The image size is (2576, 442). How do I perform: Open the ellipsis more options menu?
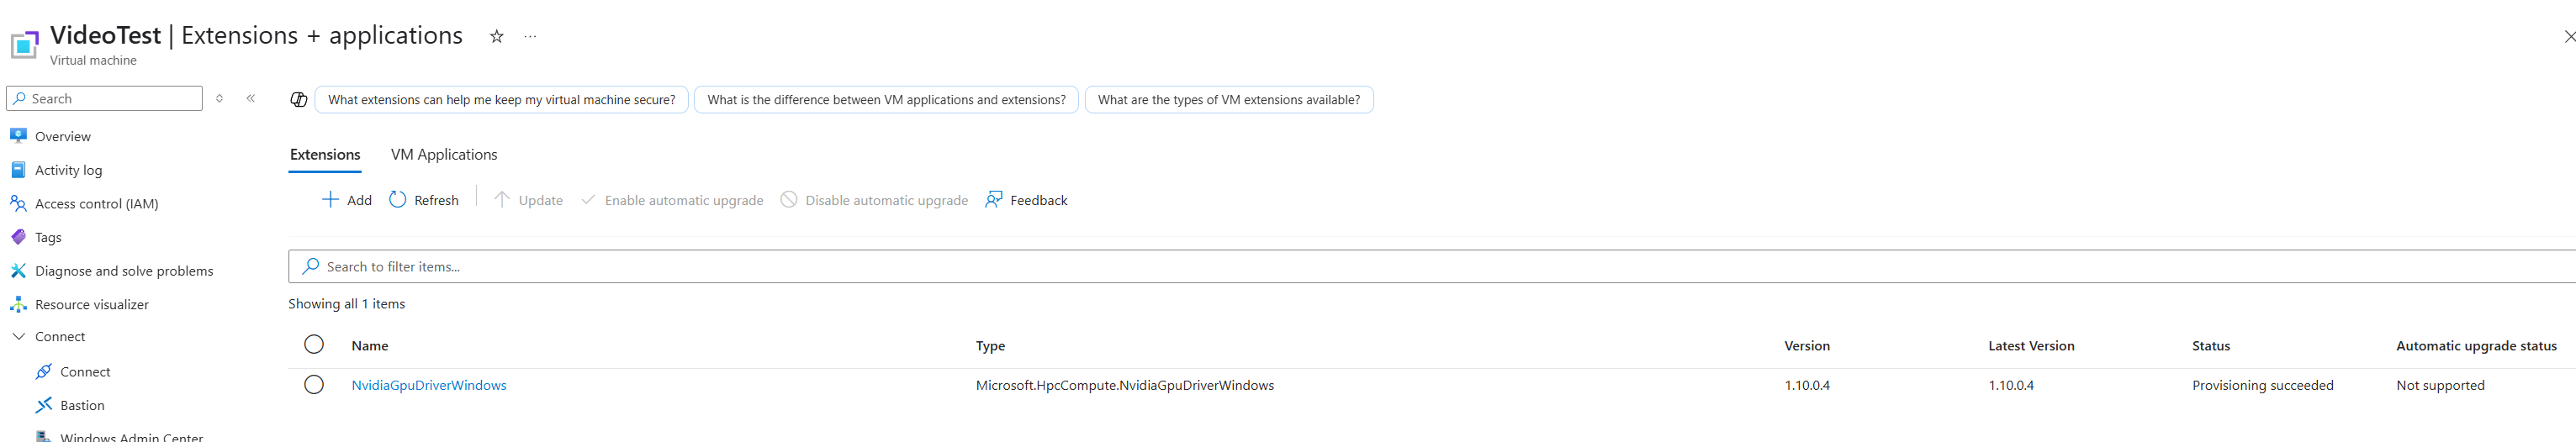click(x=530, y=36)
